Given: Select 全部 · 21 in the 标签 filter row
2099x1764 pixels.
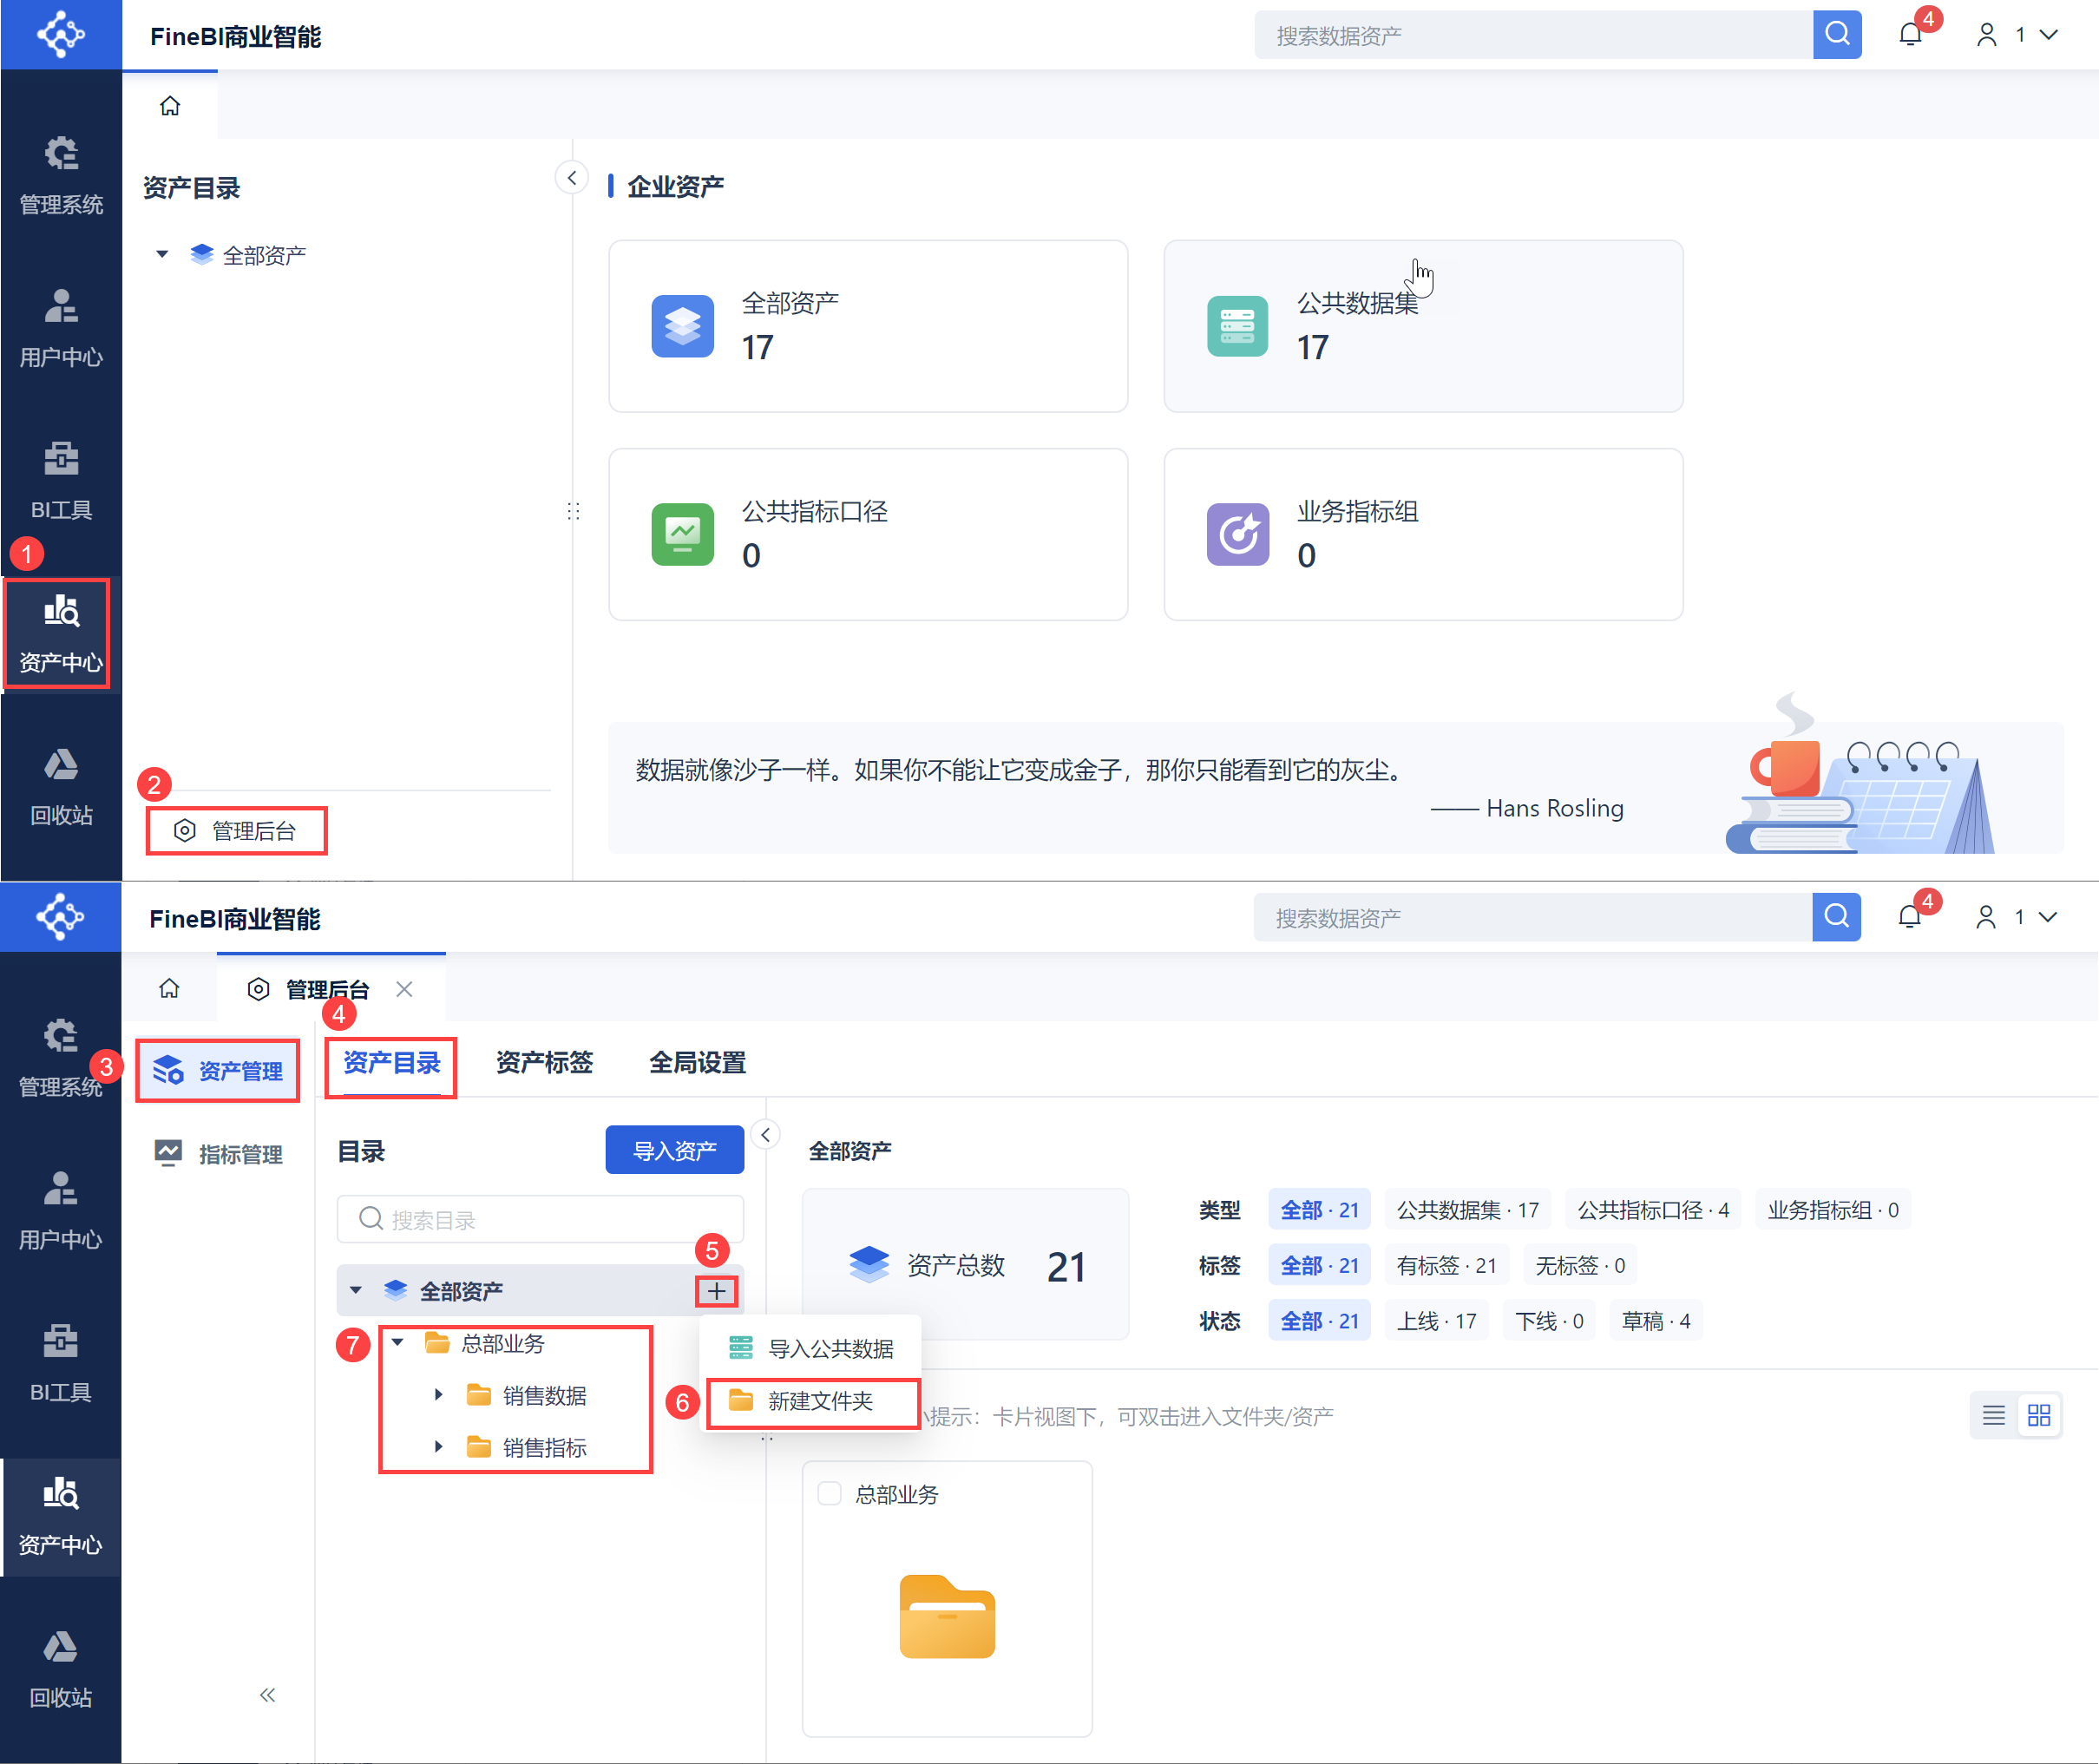Looking at the screenshot, I should [x=1319, y=1266].
